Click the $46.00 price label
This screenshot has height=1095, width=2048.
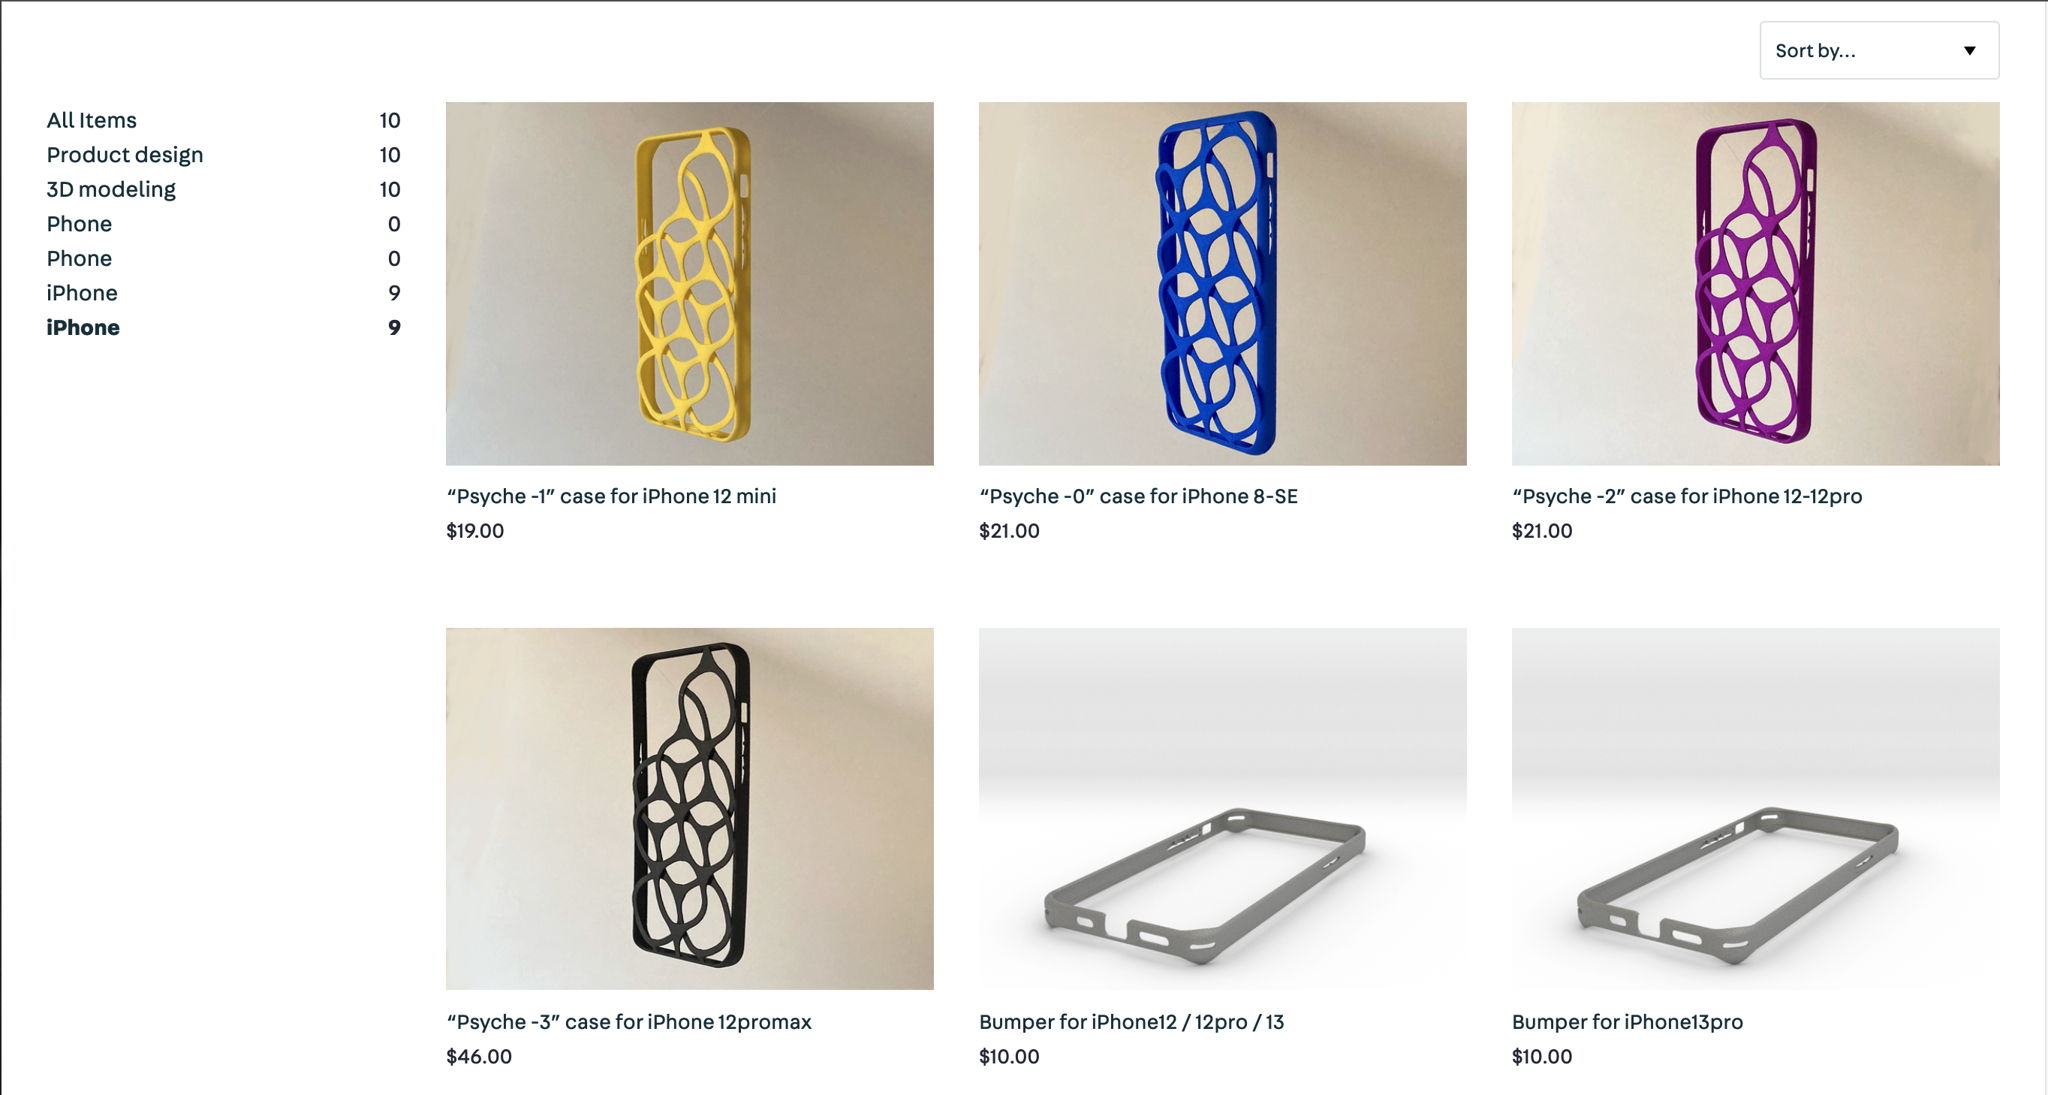(479, 1057)
